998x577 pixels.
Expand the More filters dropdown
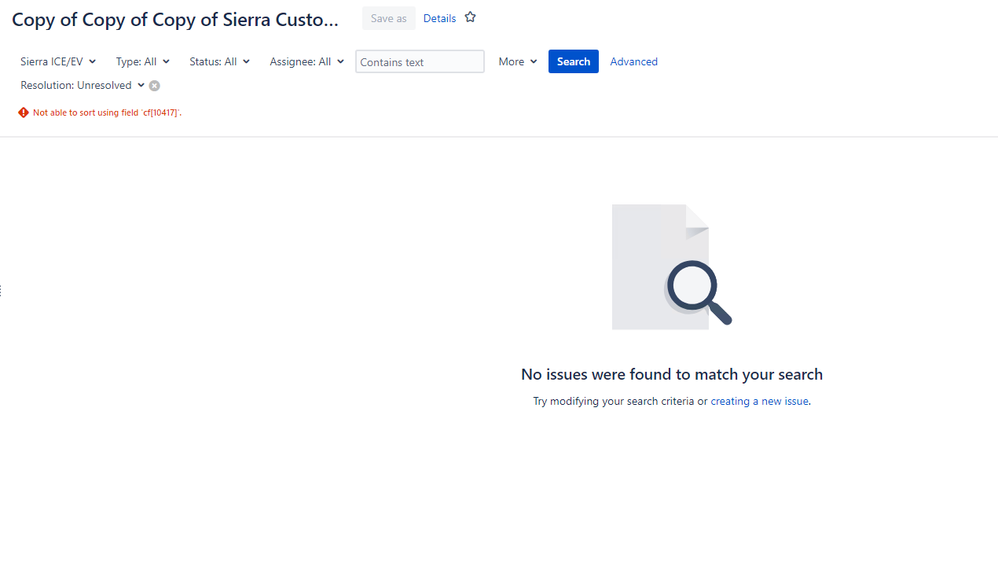tap(516, 61)
